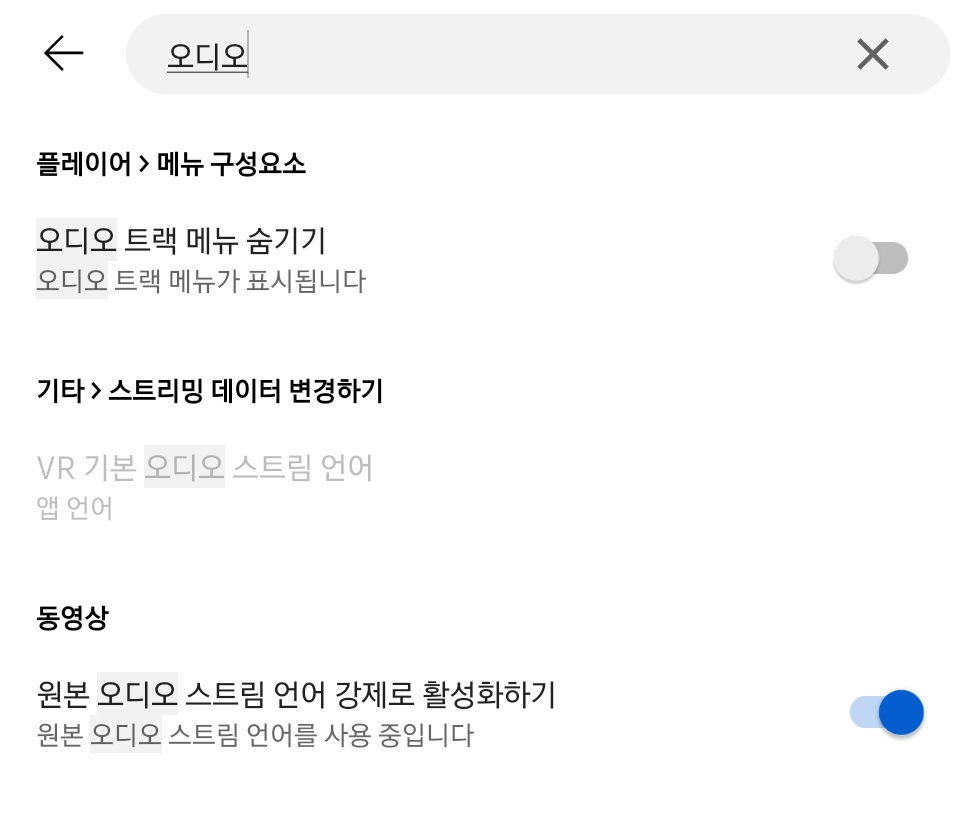
Task: Tap the 원본 오디오 스트림 언어를 사용 중입니다 summary
Action: (254, 736)
